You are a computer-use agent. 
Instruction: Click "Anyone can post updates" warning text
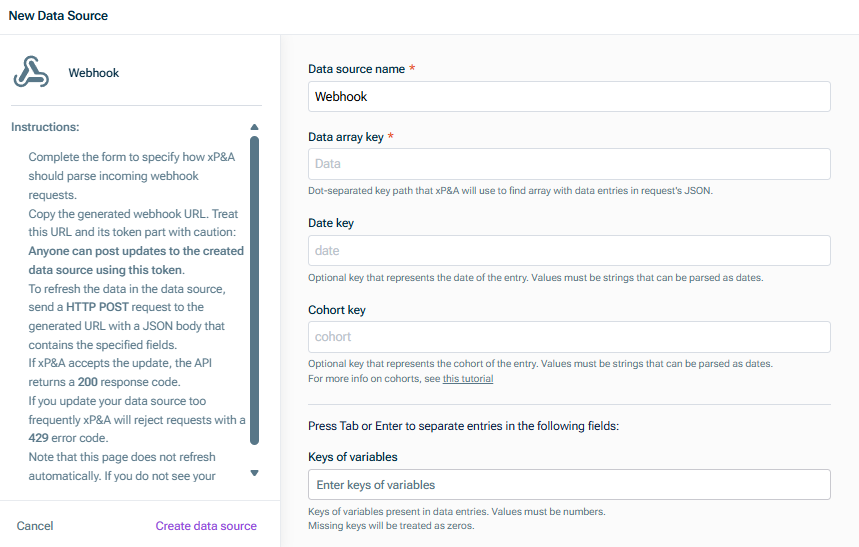click(136, 260)
